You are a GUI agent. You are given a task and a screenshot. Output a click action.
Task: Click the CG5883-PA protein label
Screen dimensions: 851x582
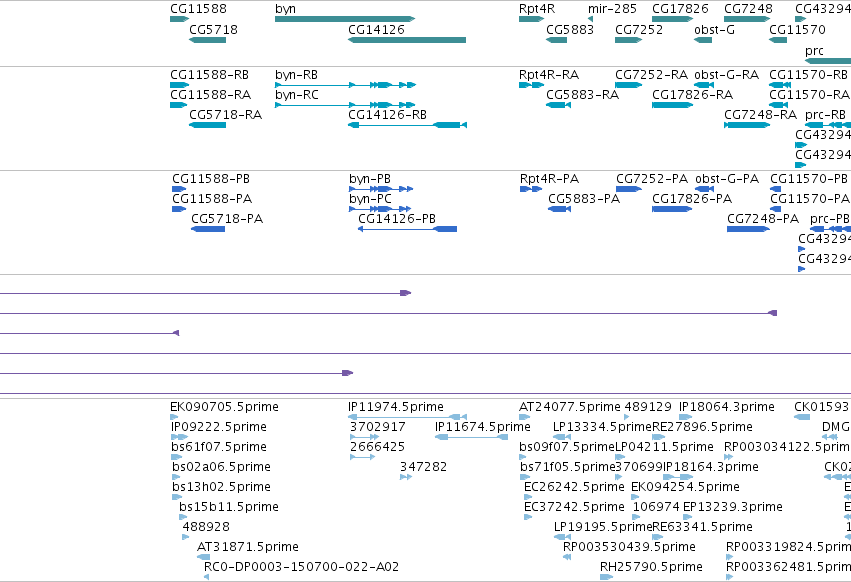(x=584, y=199)
